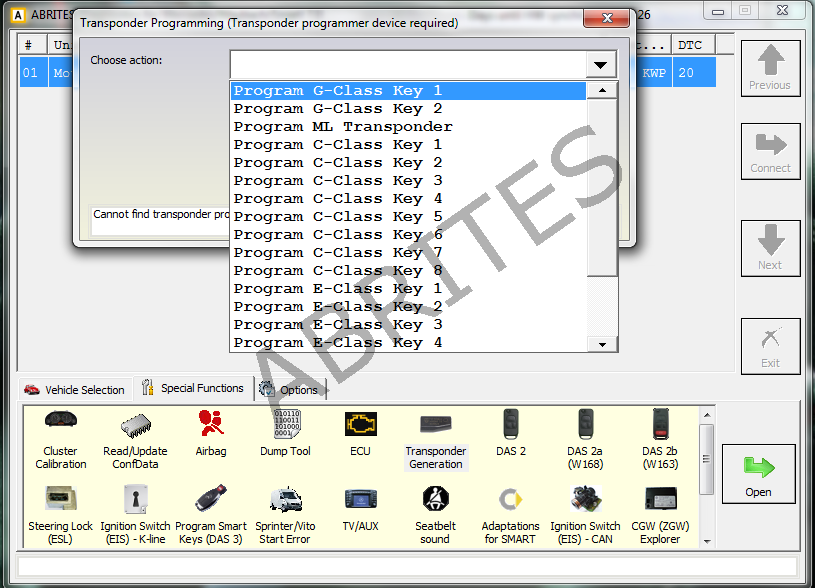Open Adaptations for SMART
Image resolution: width=815 pixels, height=588 pixels.
510,515
